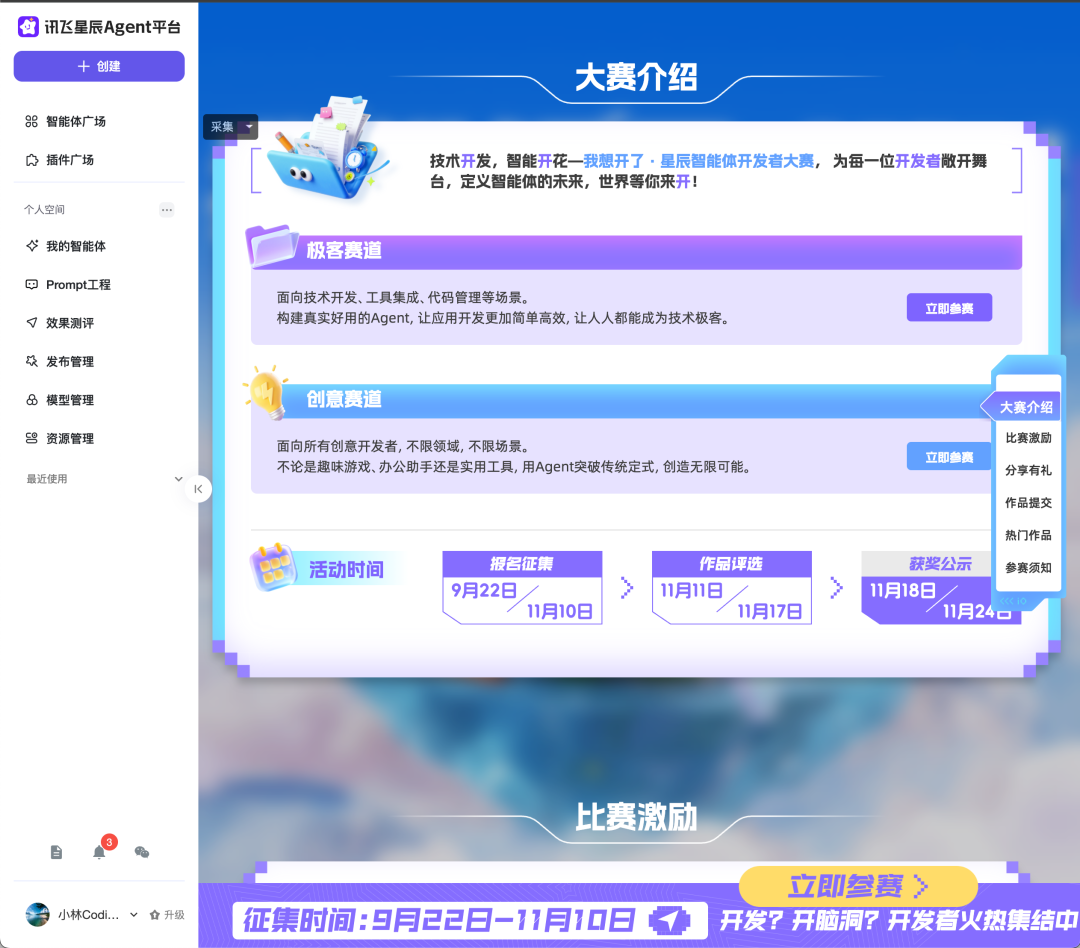Screen dimensions: 1080x948
Task: Jump to 作品提交 in floating nav
Action: (x=1028, y=503)
